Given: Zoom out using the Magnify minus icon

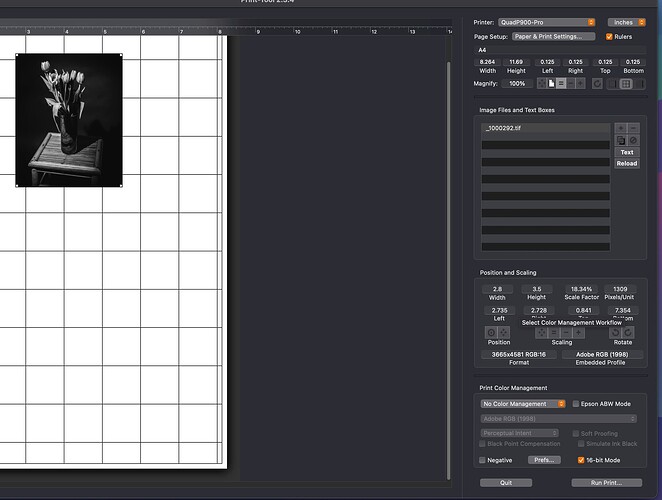Looking at the screenshot, I should tap(571, 84).
